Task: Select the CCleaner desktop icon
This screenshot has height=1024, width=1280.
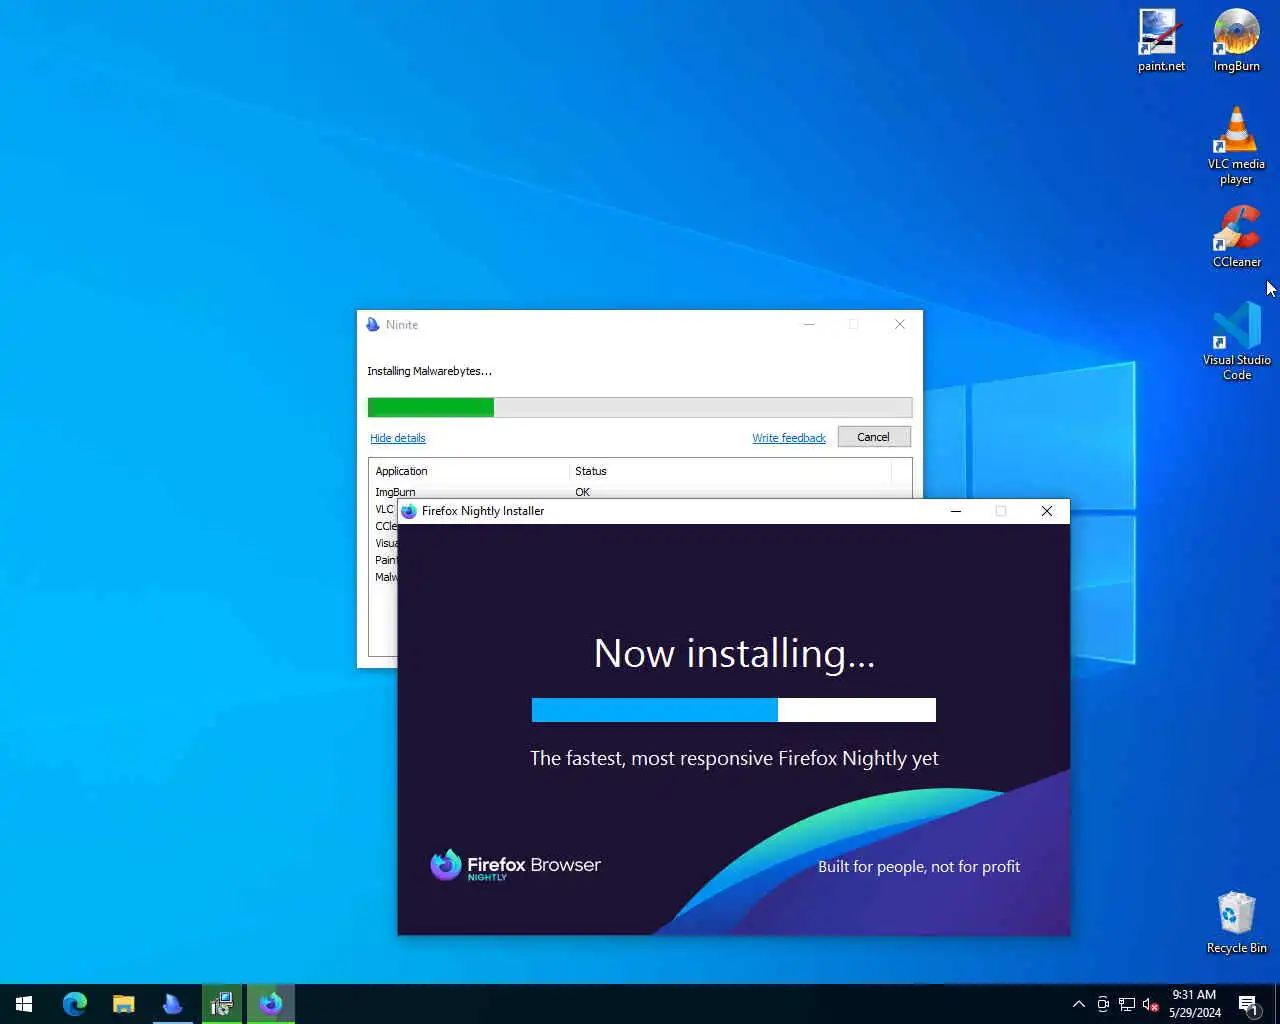Action: [x=1237, y=236]
